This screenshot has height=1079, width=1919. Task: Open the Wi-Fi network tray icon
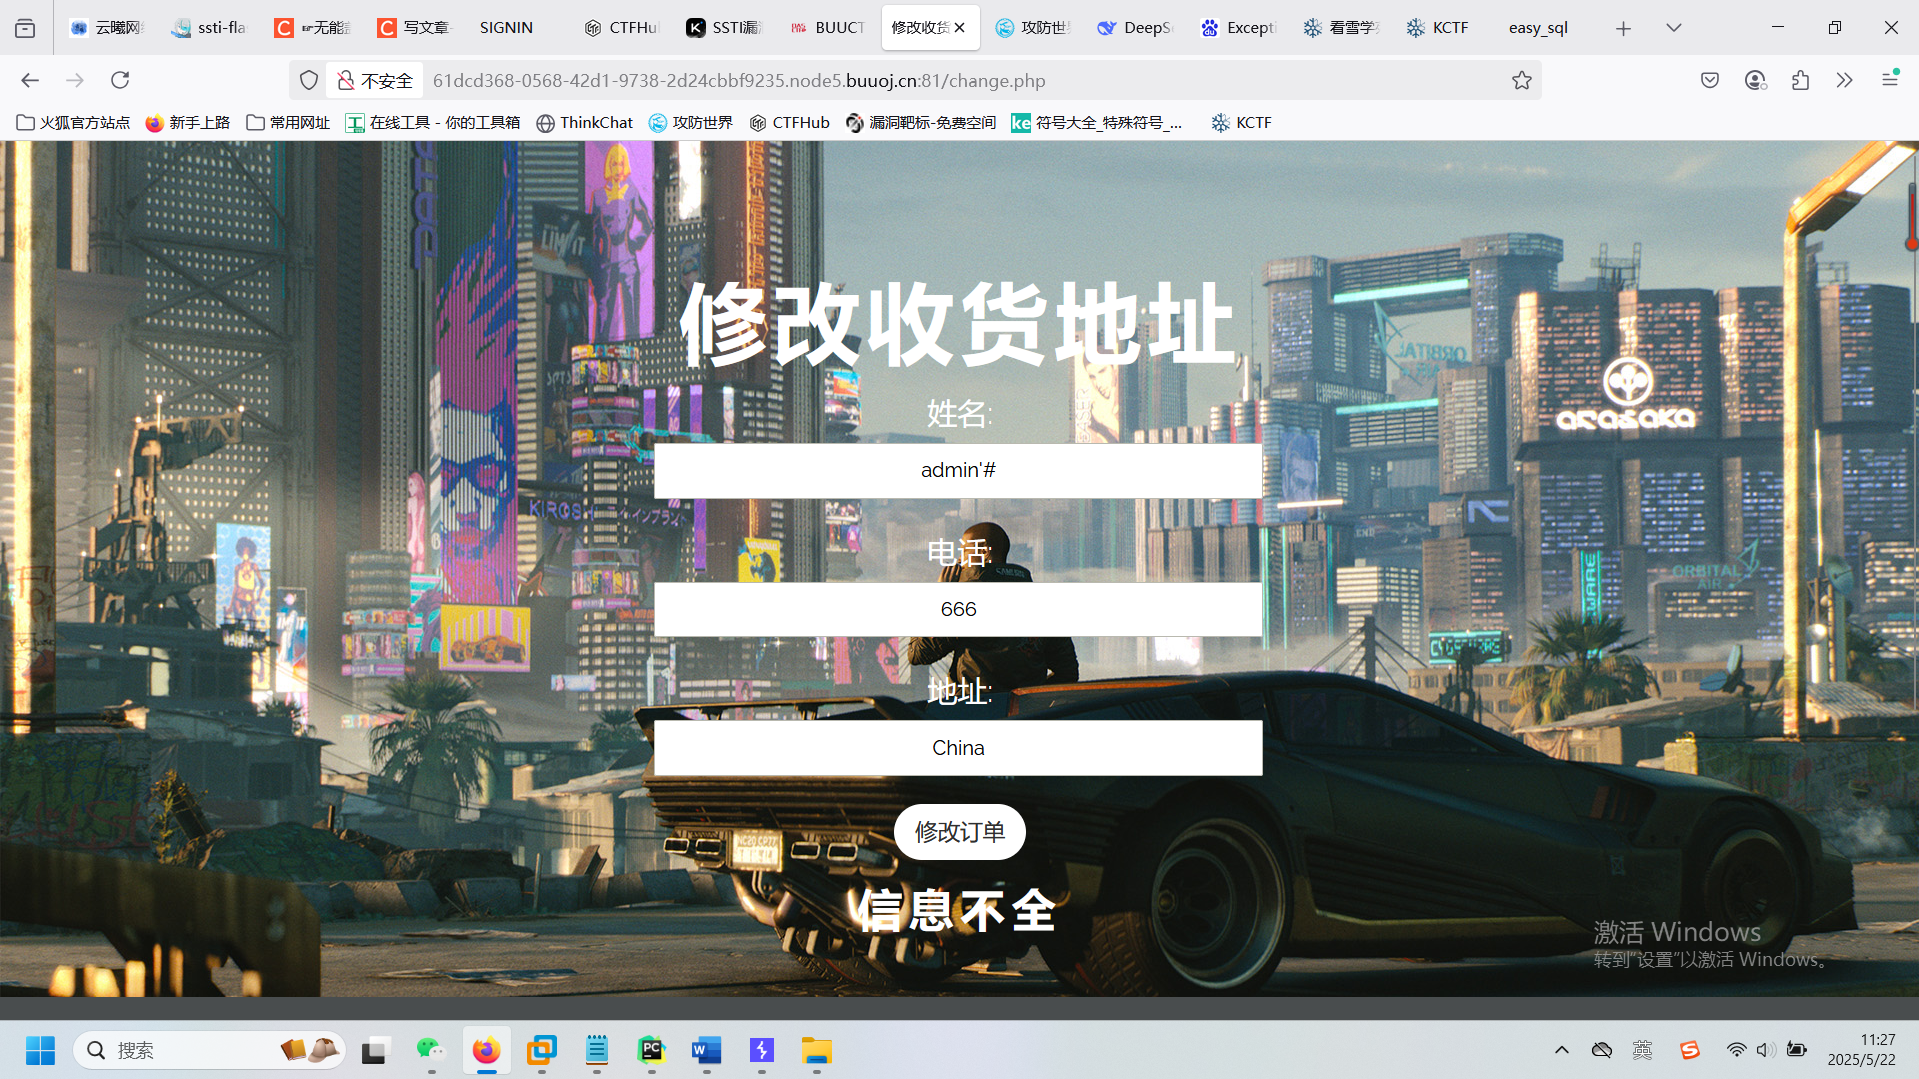pyautogui.click(x=1736, y=1050)
